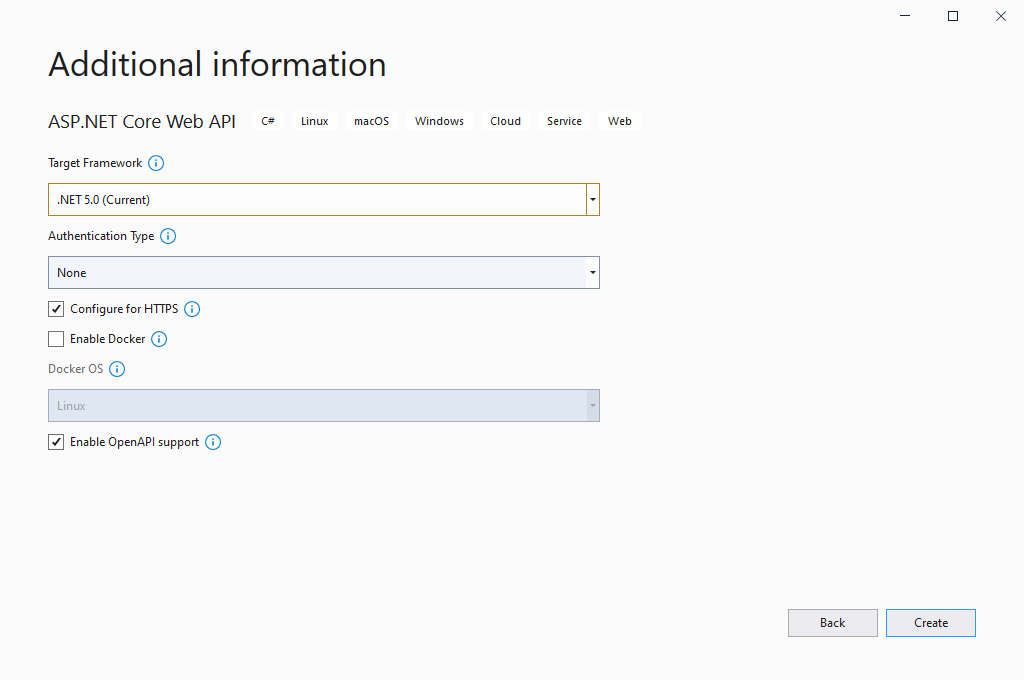
Task: Close the Additional information dialog
Action: point(1001,16)
